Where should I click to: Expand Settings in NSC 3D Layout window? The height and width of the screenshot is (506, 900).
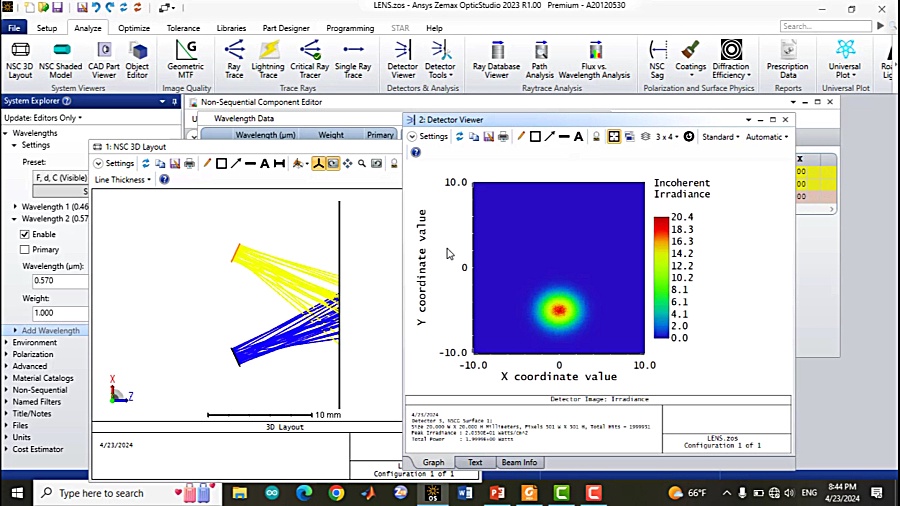tap(114, 164)
